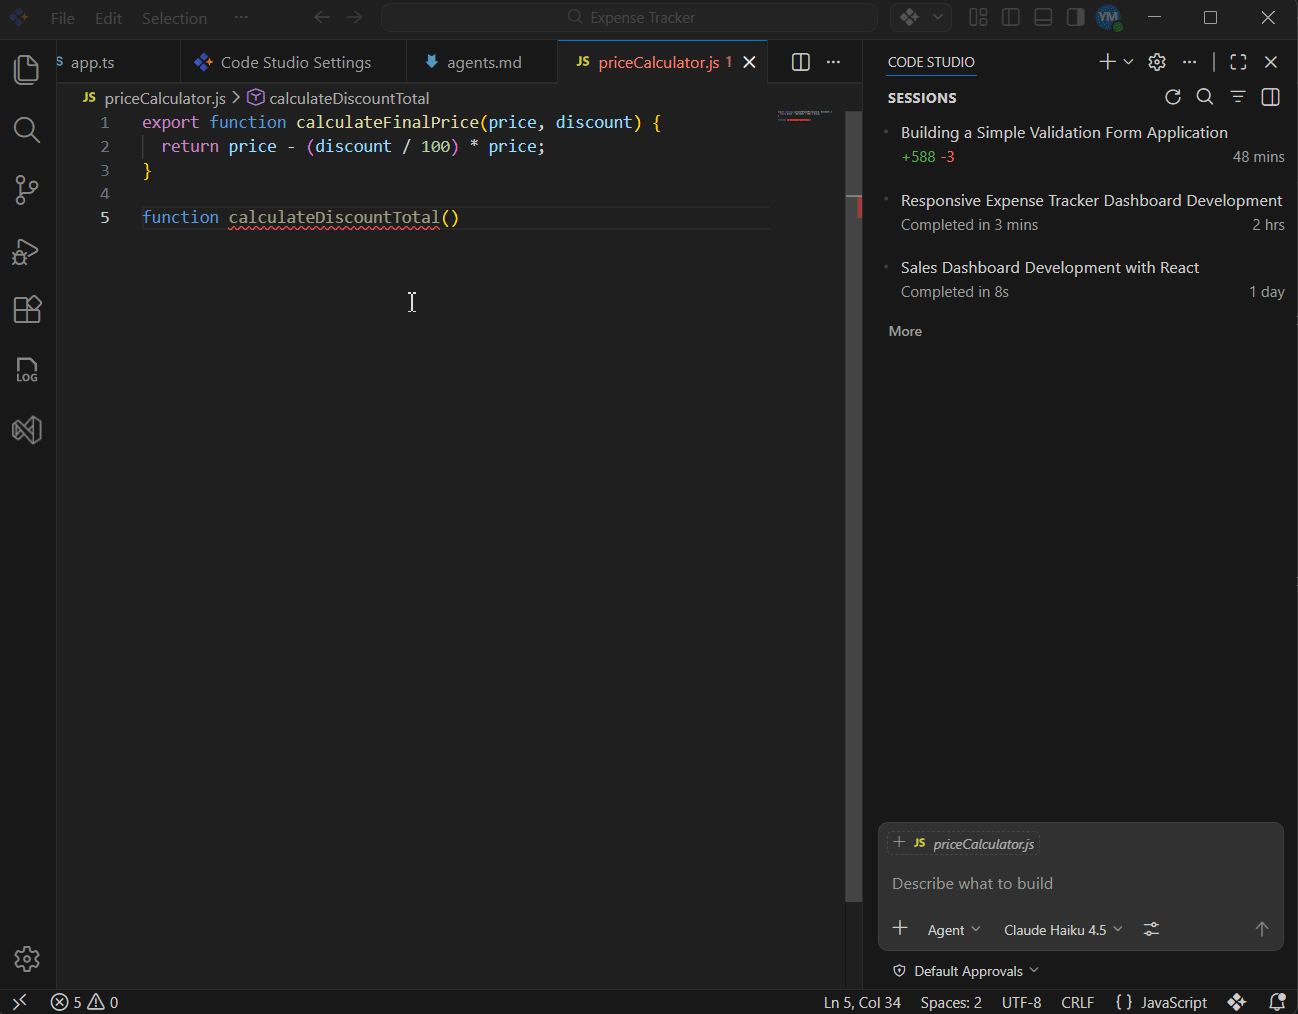
Task: Open notifications bell in status bar
Action: click(1277, 1002)
